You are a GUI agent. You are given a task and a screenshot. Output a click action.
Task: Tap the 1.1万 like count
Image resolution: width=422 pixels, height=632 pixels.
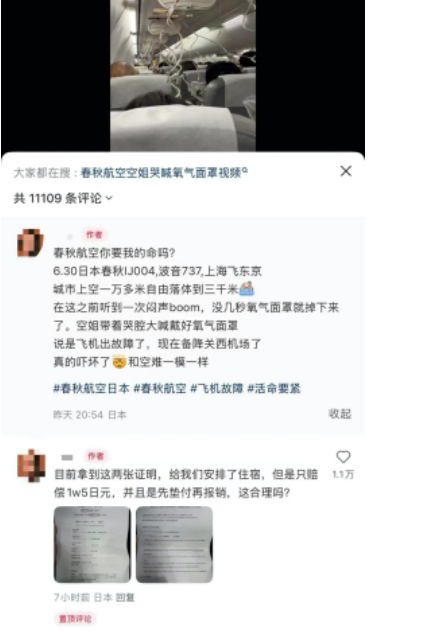click(x=343, y=474)
